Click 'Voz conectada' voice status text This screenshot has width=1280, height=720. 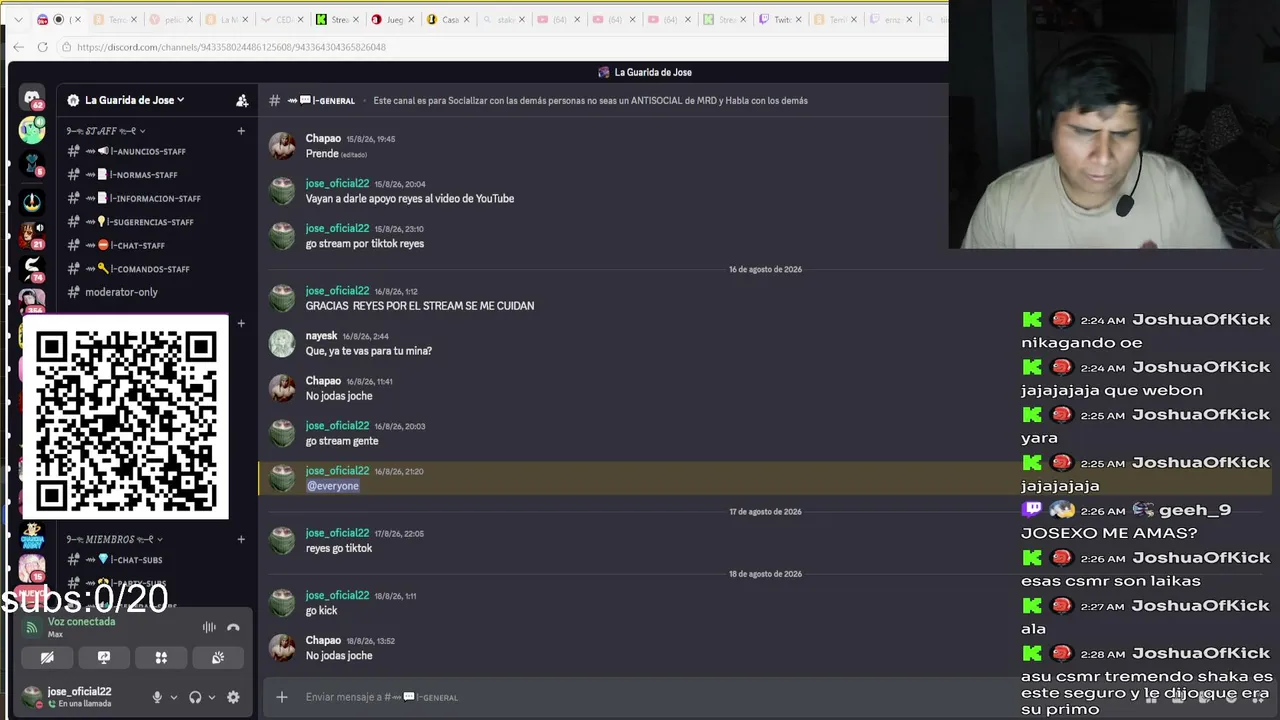81,622
